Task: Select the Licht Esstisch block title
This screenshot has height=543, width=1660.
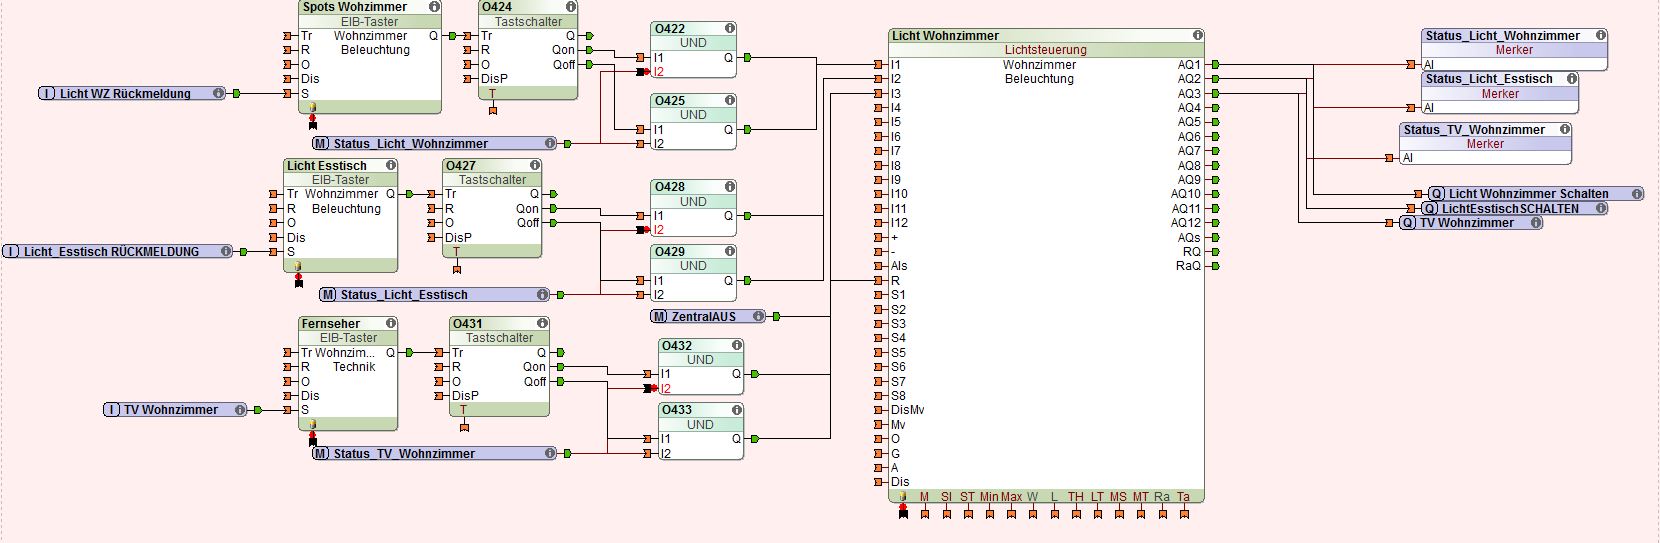Action: pos(327,166)
